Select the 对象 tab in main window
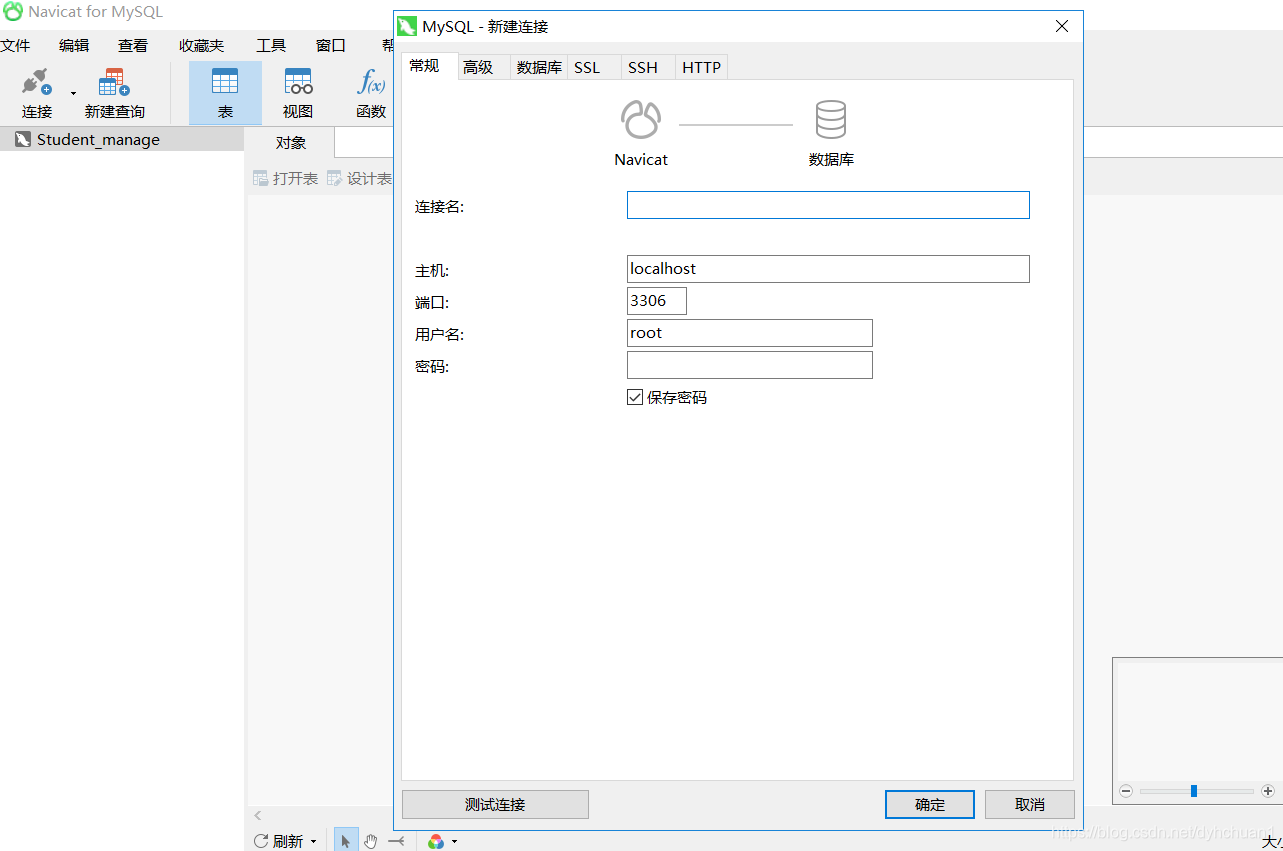 pyautogui.click(x=291, y=142)
